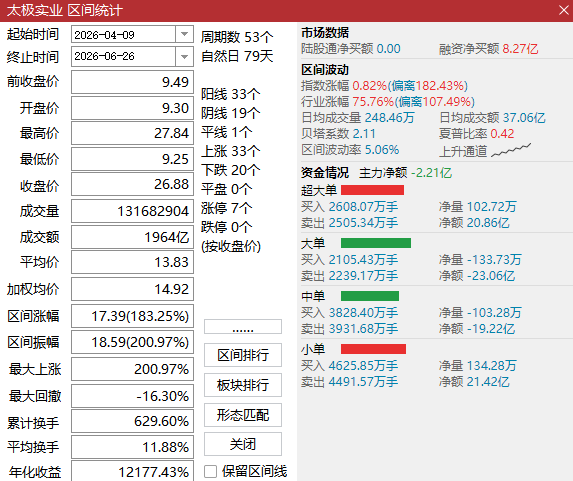Click the 周期数 53个 text

coord(237,37)
